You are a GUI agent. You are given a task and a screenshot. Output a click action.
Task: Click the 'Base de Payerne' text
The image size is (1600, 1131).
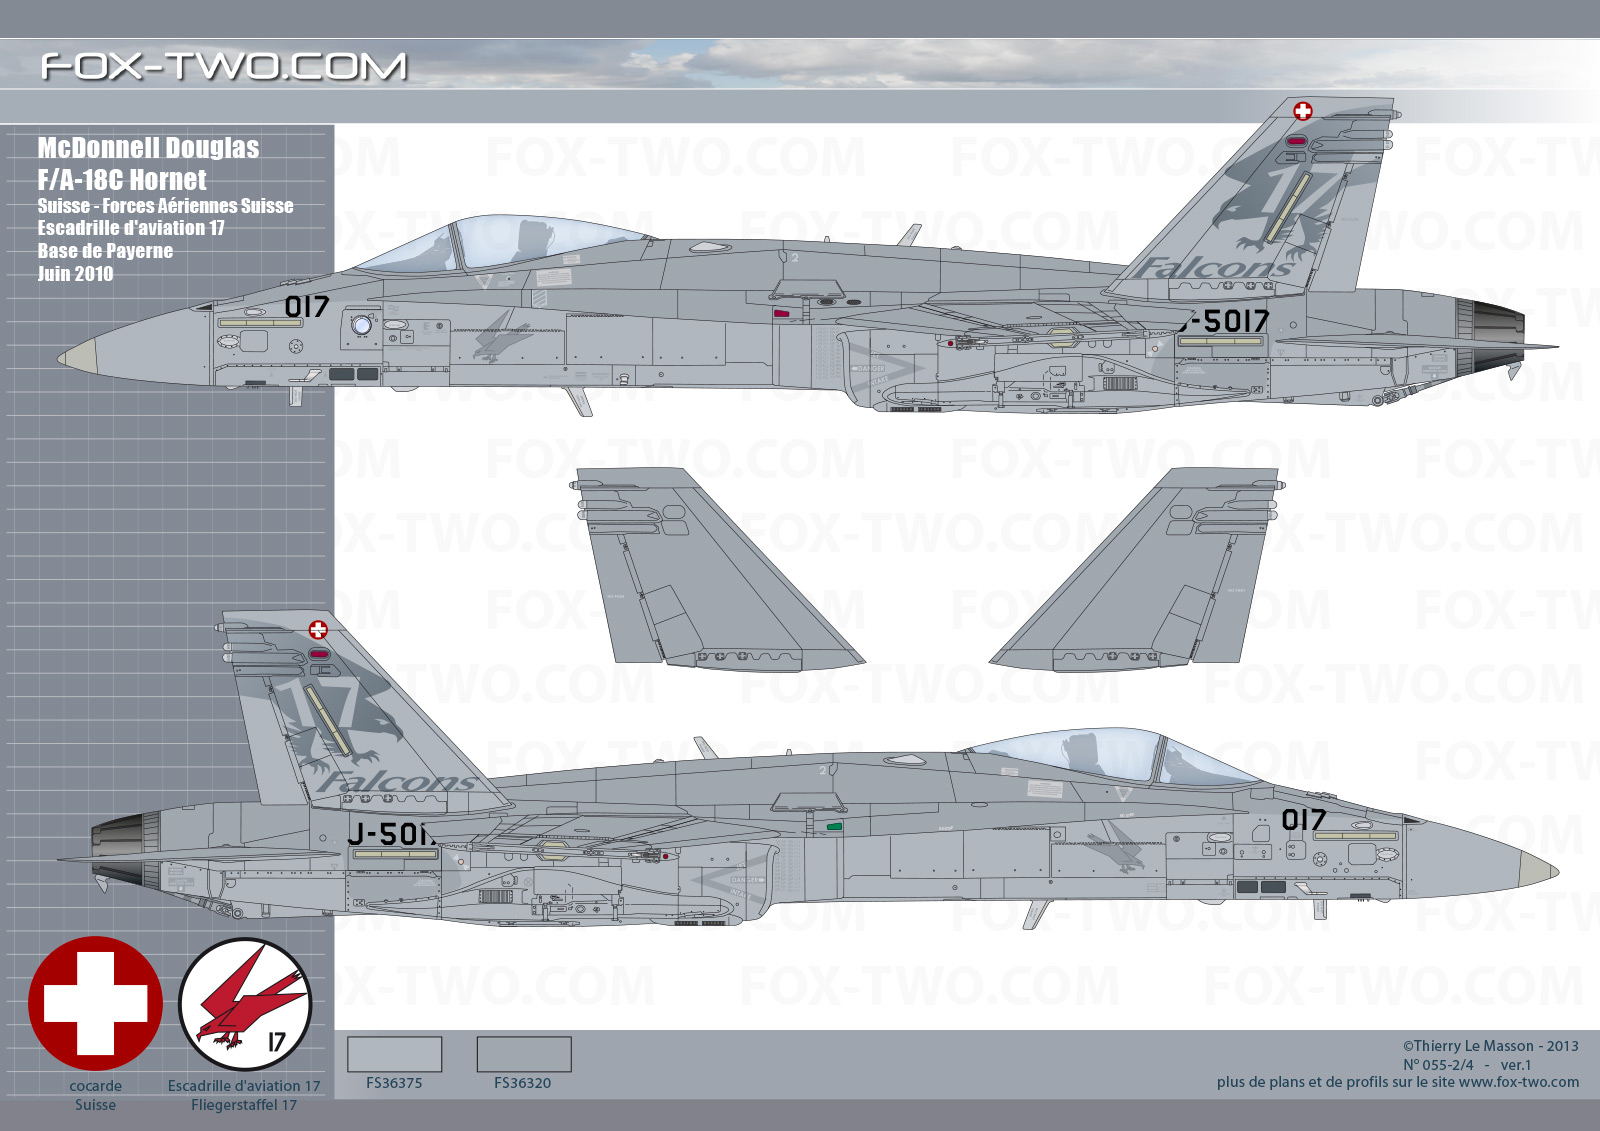click(x=105, y=251)
